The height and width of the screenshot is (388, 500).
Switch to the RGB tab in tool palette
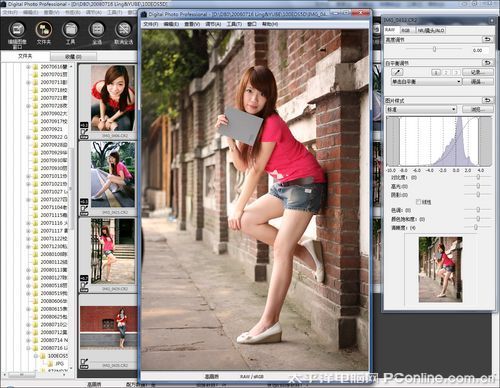click(406, 30)
